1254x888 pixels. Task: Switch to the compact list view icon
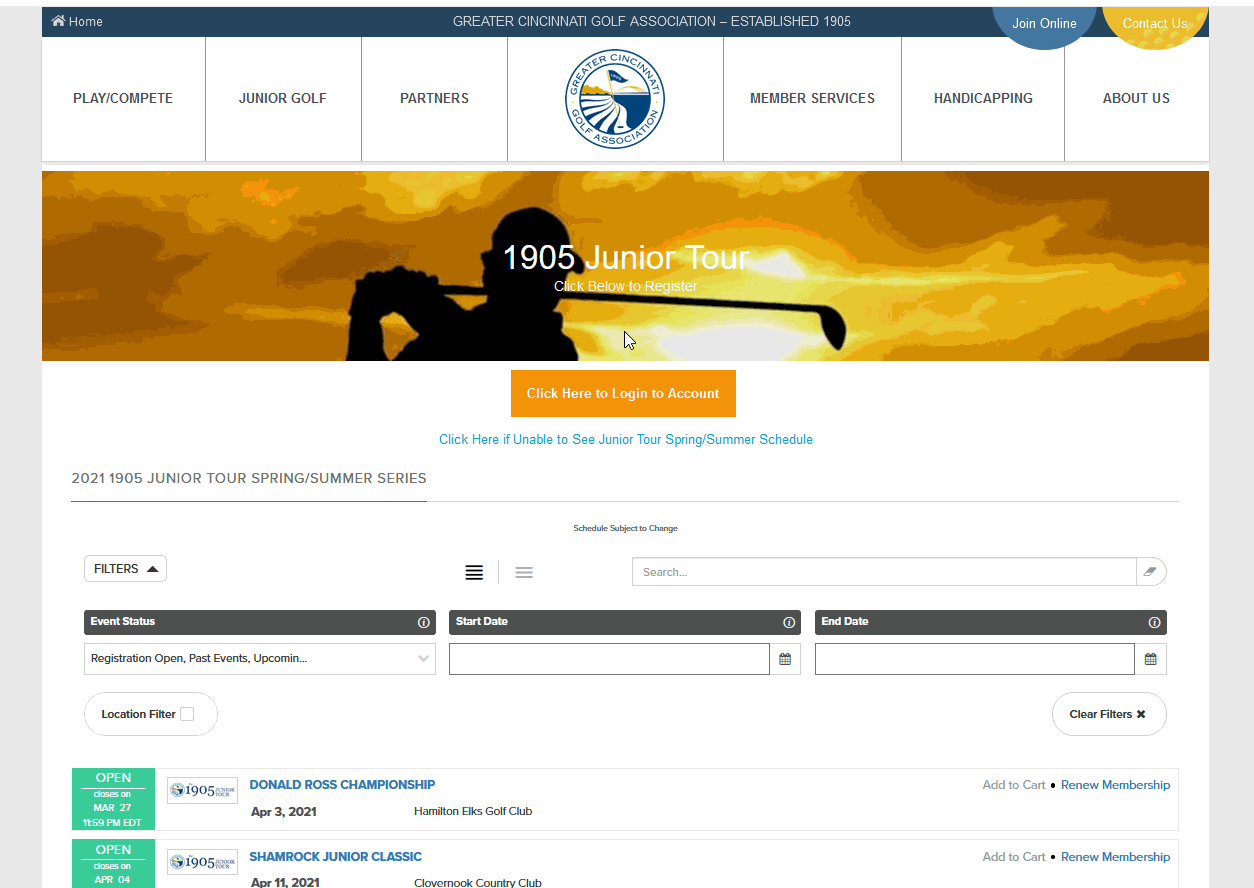pos(524,572)
